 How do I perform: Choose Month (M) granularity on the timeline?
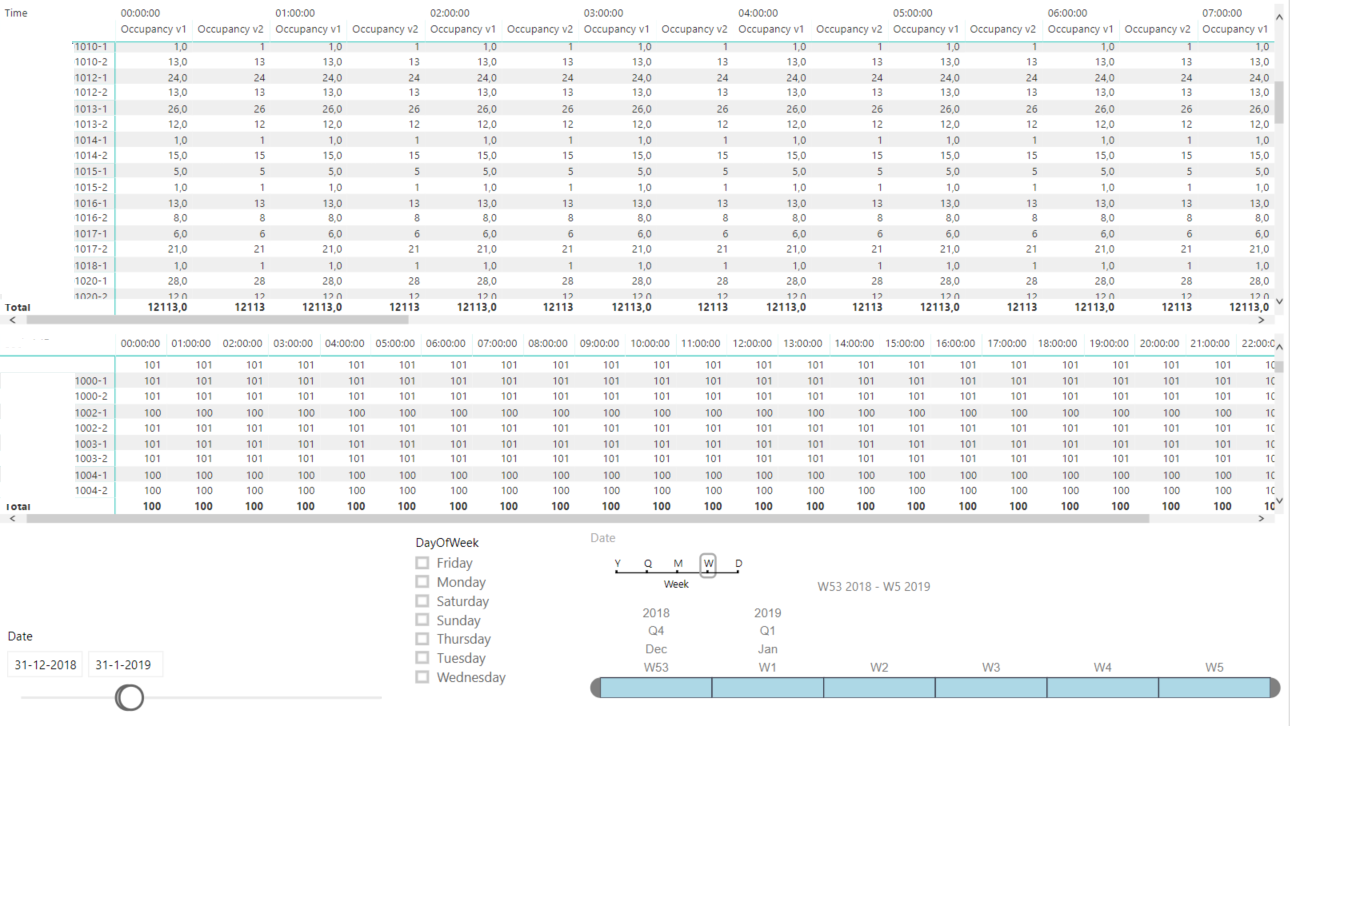pyautogui.click(x=678, y=564)
